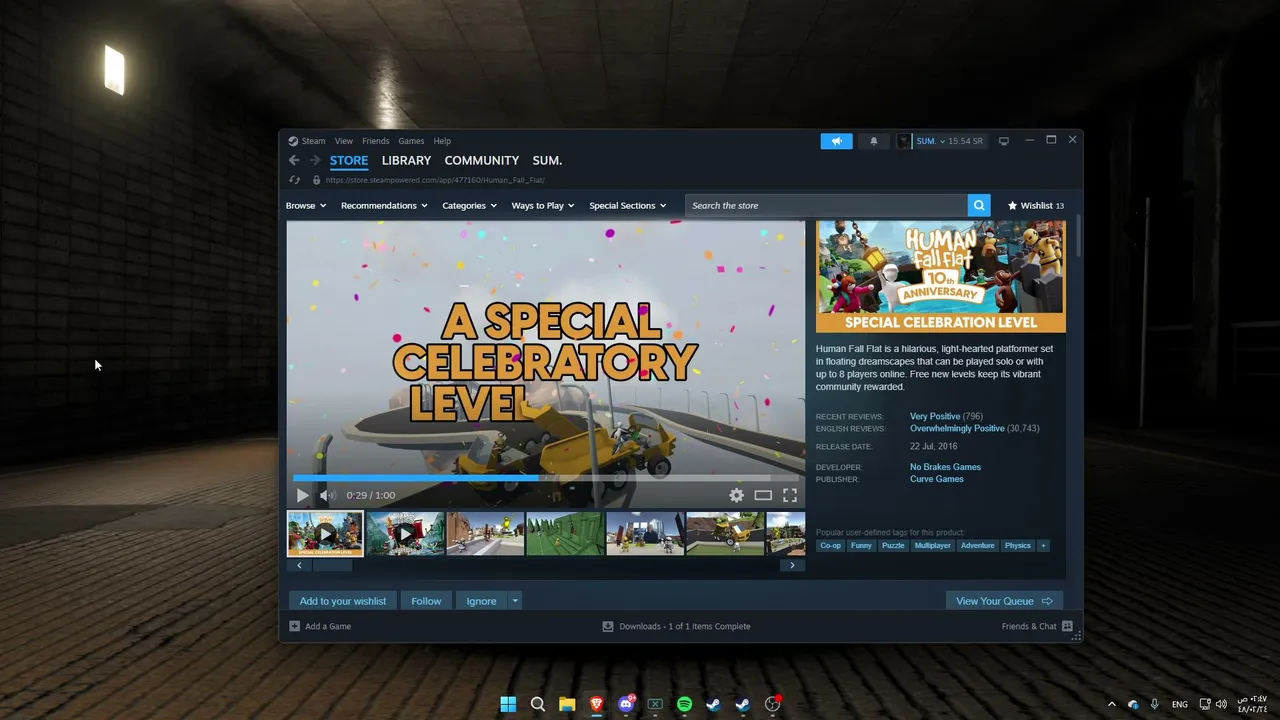Screen dimensions: 1280x720
Task: Select the Multiplayer tag
Action: pyautogui.click(x=933, y=545)
